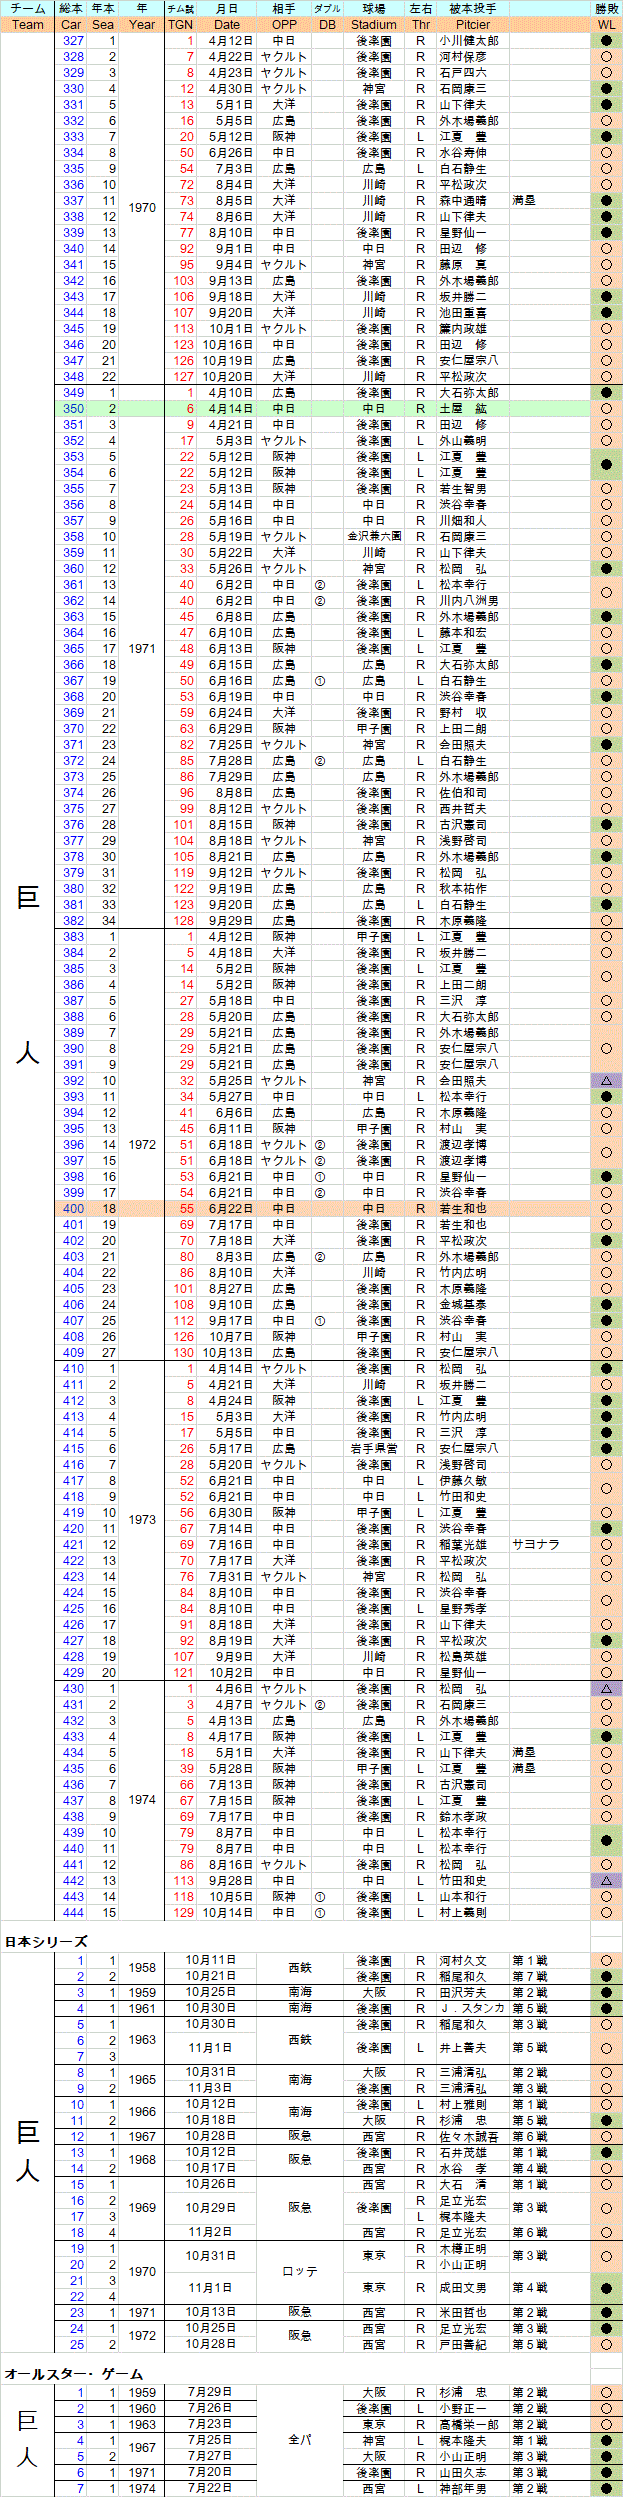Click opponent 'ロッテ'
The image size is (623, 2497).
[x=300, y=2271]
